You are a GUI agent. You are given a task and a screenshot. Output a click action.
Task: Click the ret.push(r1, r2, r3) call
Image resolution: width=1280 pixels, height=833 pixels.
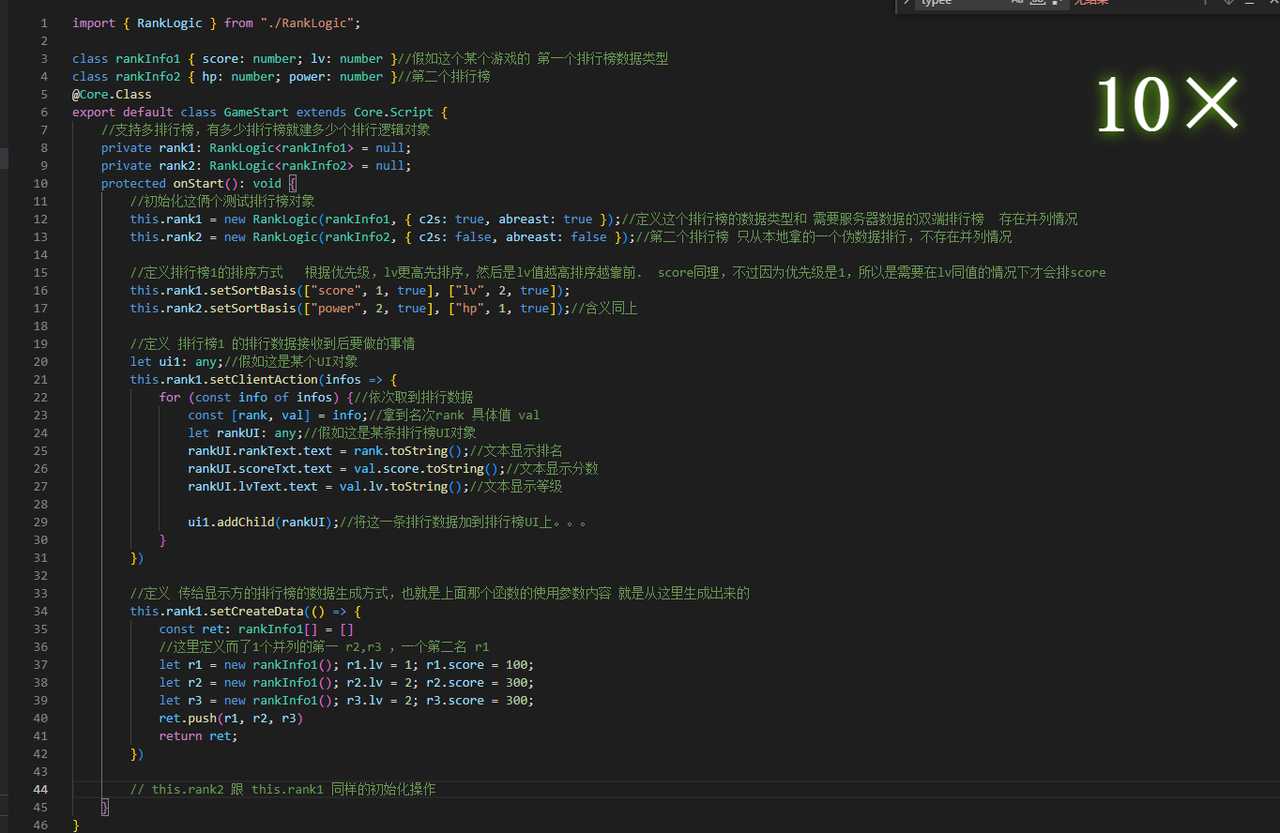(x=231, y=718)
